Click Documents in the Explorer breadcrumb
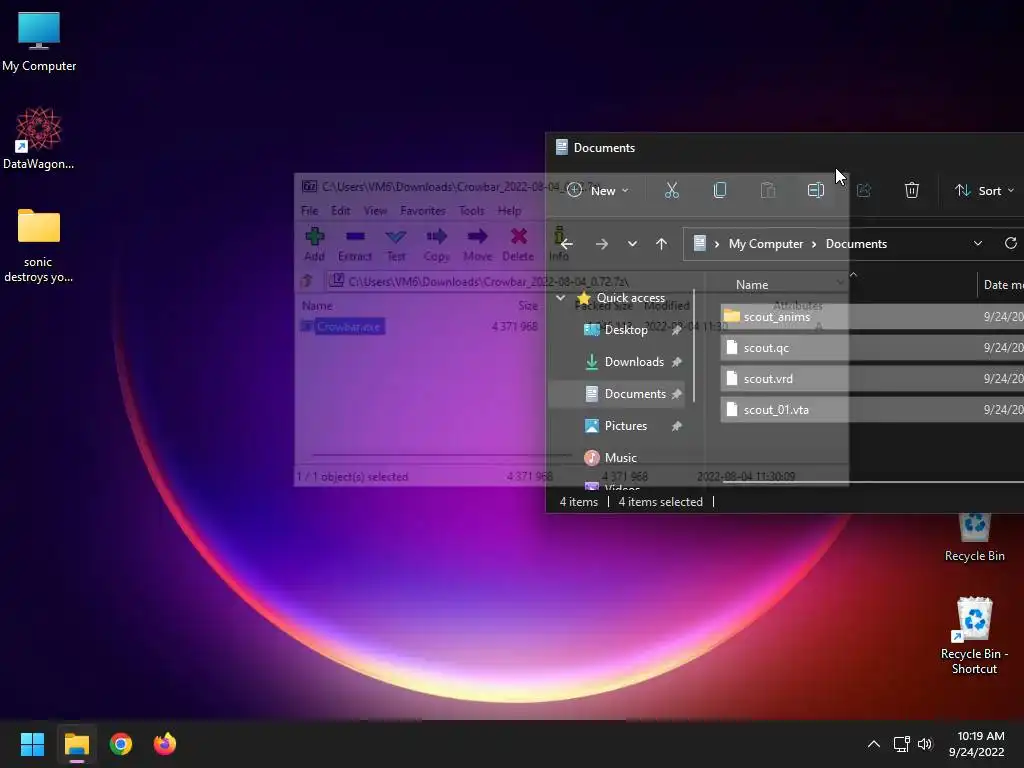This screenshot has width=1024, height=768. click(x=856, y=244)
